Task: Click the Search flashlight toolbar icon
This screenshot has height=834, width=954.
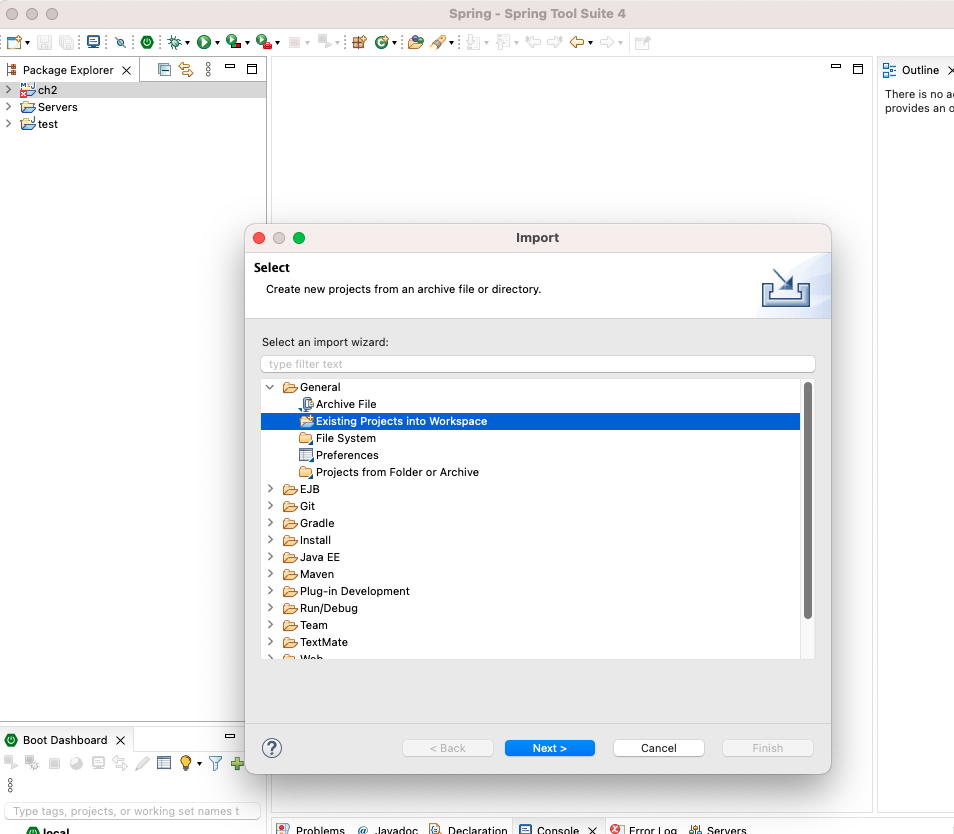Action: (x=438, y=42)
